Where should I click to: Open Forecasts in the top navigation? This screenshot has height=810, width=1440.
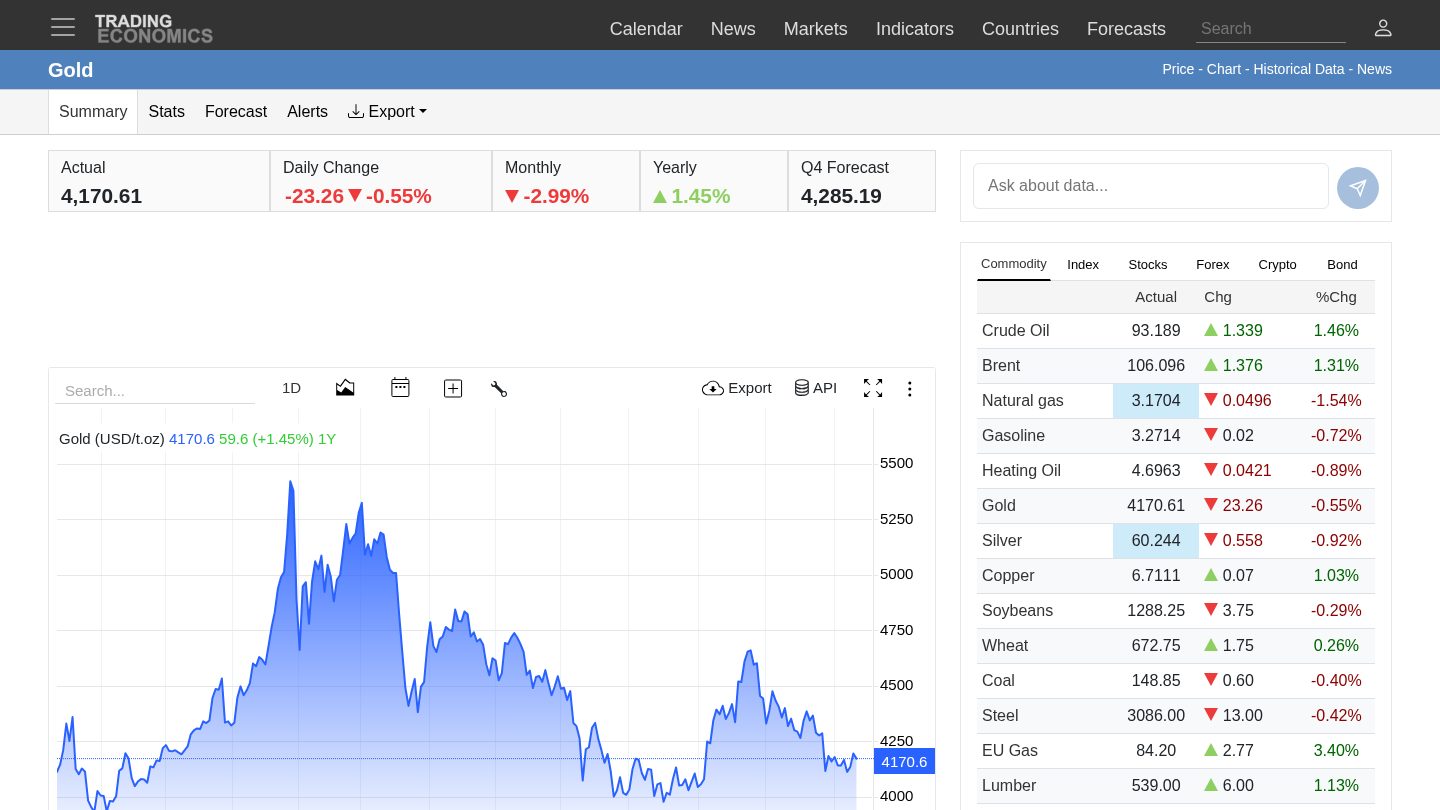click(x=1126, y=29)
